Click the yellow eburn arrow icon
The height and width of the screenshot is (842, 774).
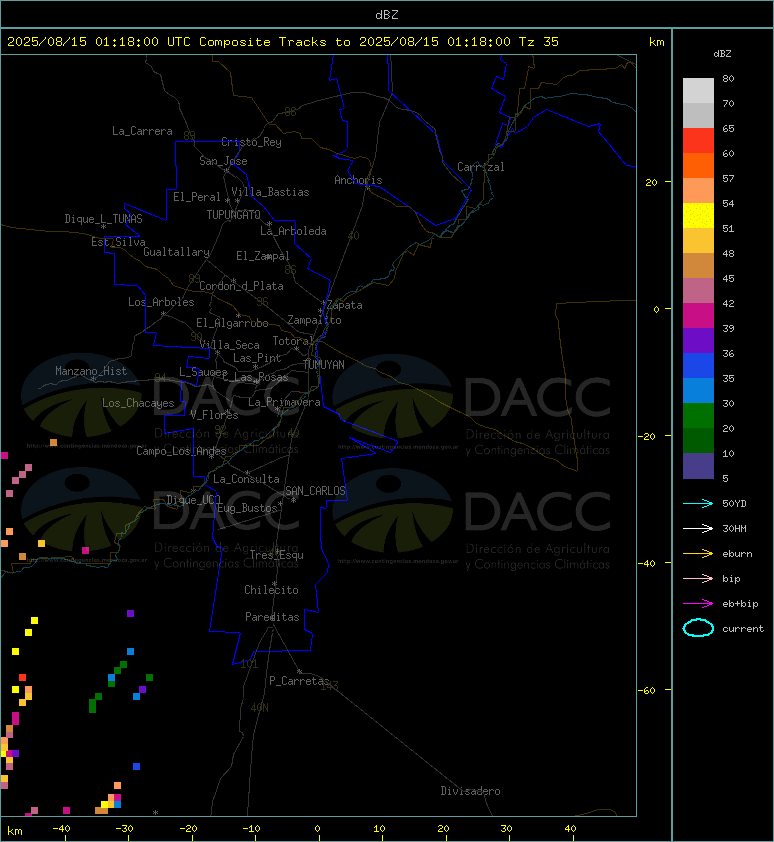698,554
